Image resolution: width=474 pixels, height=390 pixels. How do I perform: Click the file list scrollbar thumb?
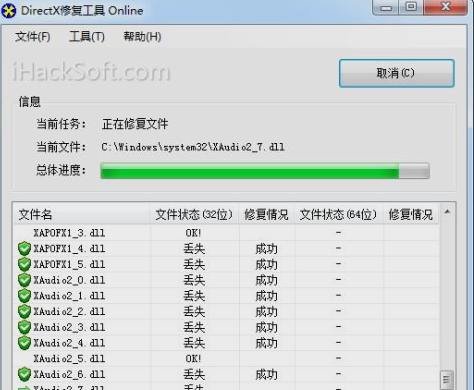447,379
